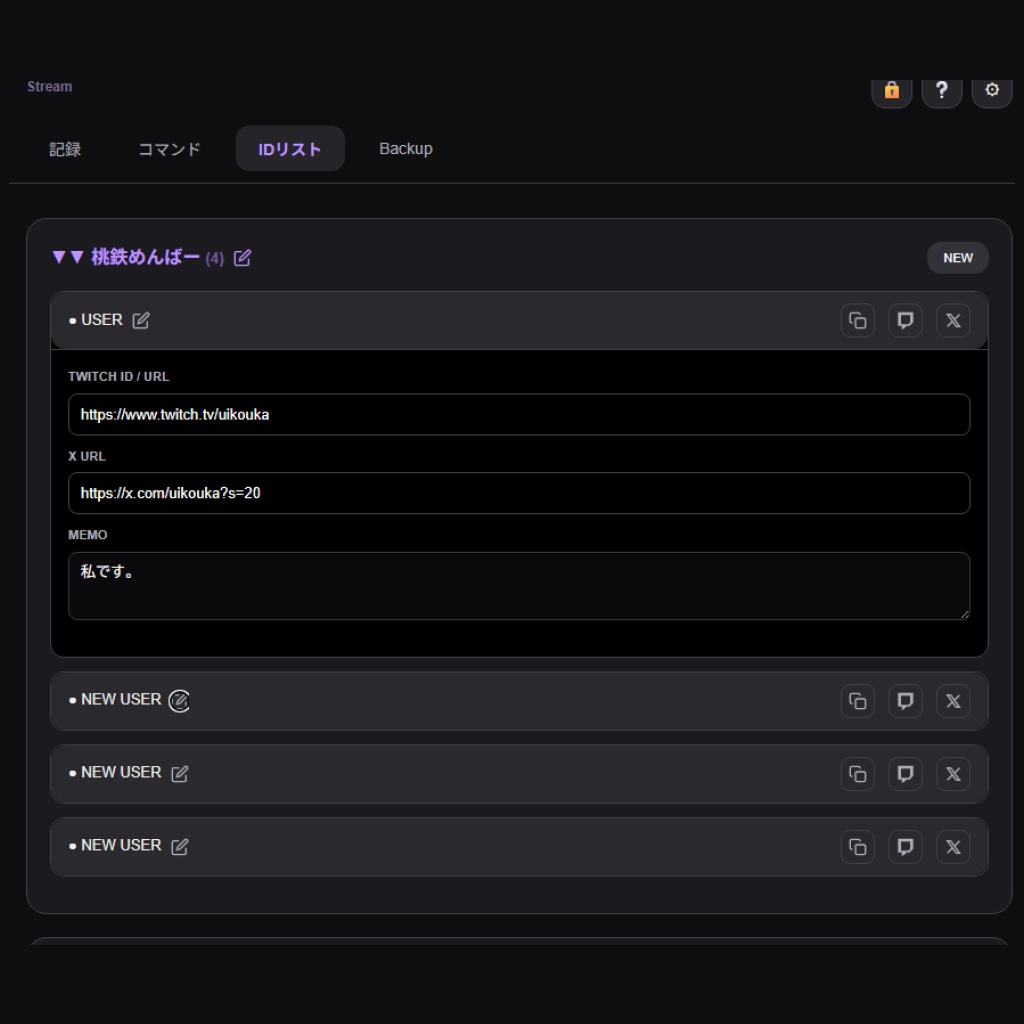Click the Twitch icon on the second NEW USER row
The image size is (1024, 1024).
click(x=905, y=773)
